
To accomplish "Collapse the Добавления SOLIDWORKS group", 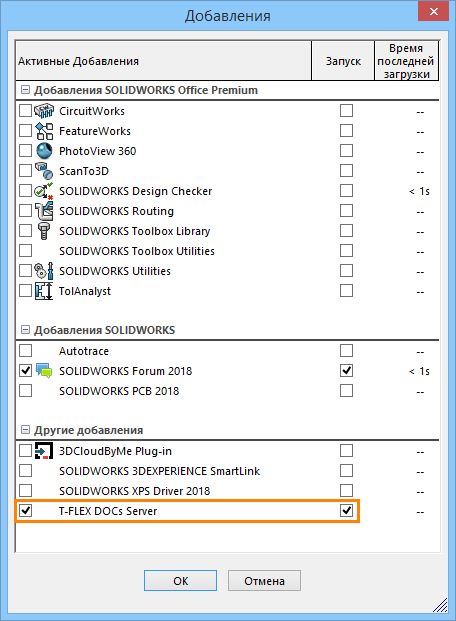I will pyautogui.click(x=25, y=330).
